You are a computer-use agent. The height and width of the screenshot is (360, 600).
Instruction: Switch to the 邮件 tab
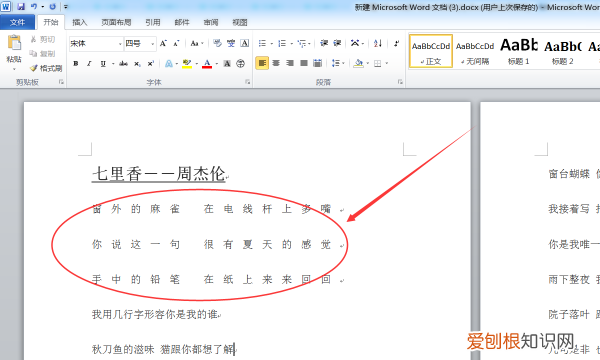tap(182, 22)
